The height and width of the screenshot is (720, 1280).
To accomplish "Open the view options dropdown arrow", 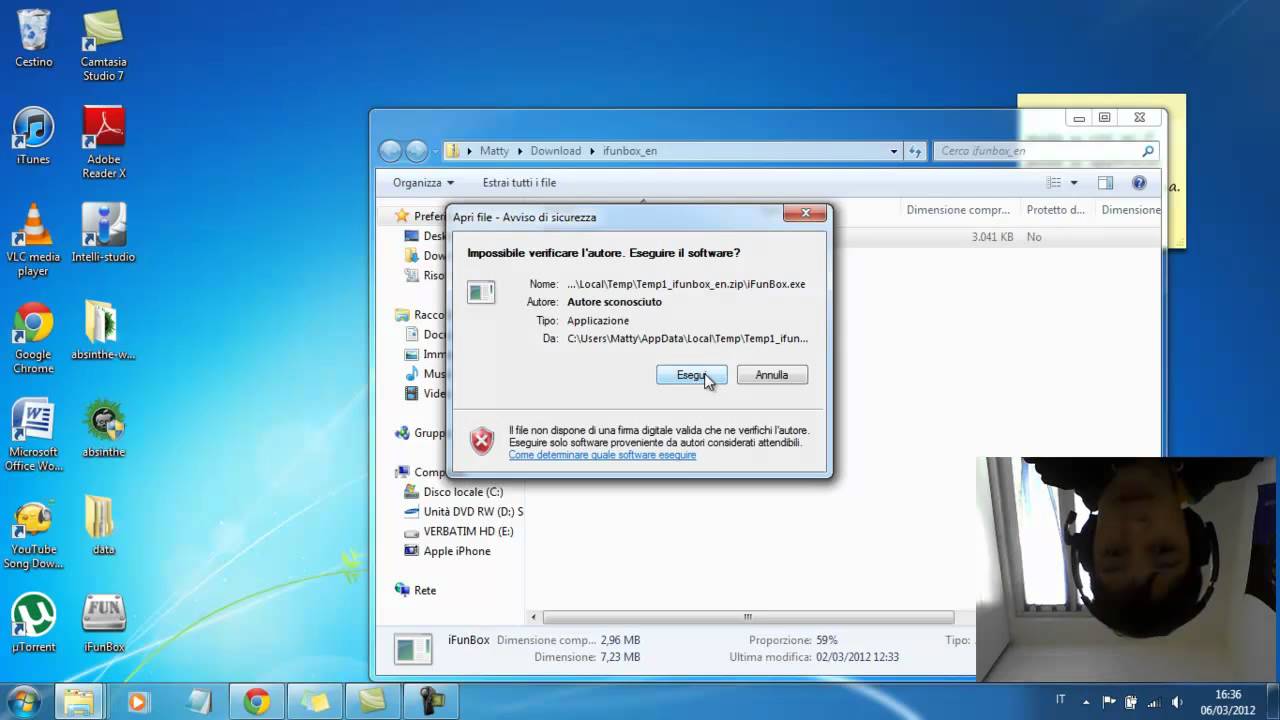I will click(x=1074, y=183).
